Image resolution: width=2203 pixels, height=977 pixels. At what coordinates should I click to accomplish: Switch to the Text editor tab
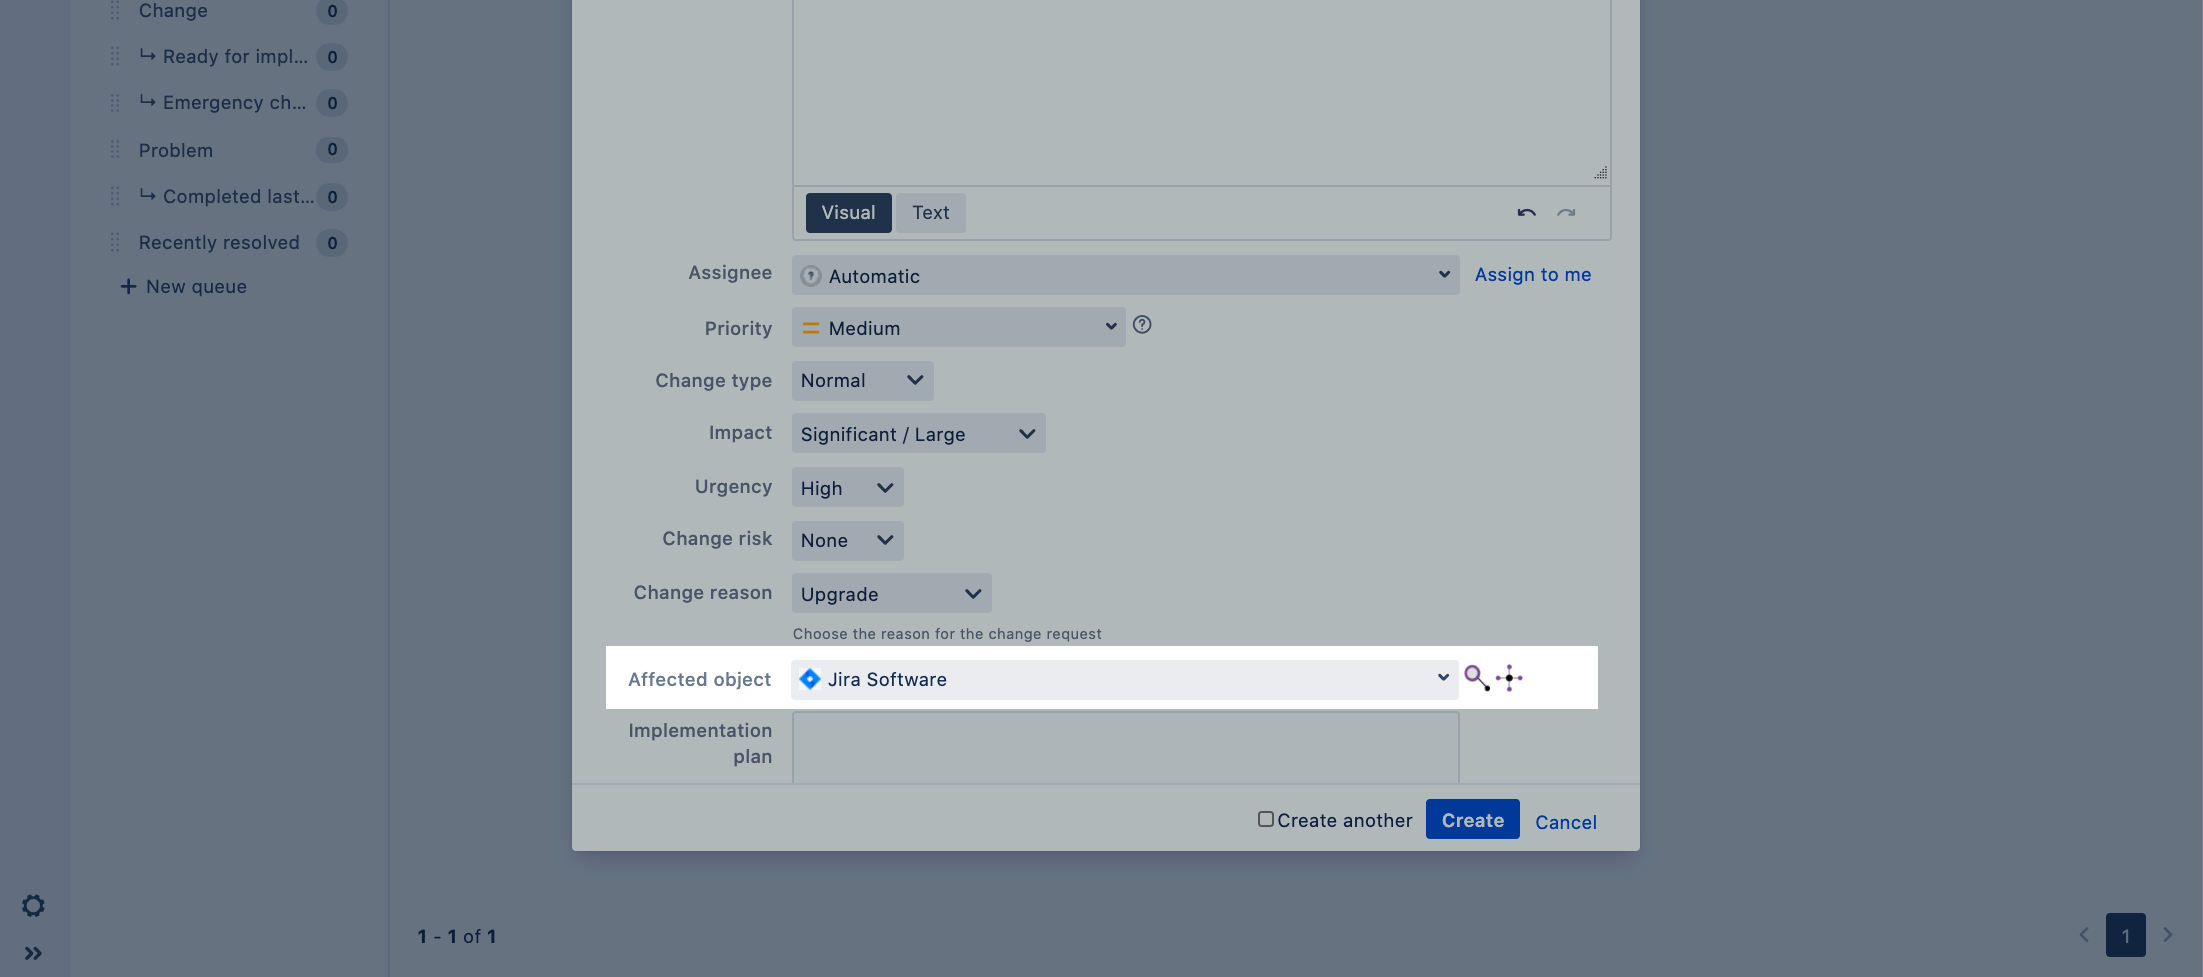pos(930,213)
